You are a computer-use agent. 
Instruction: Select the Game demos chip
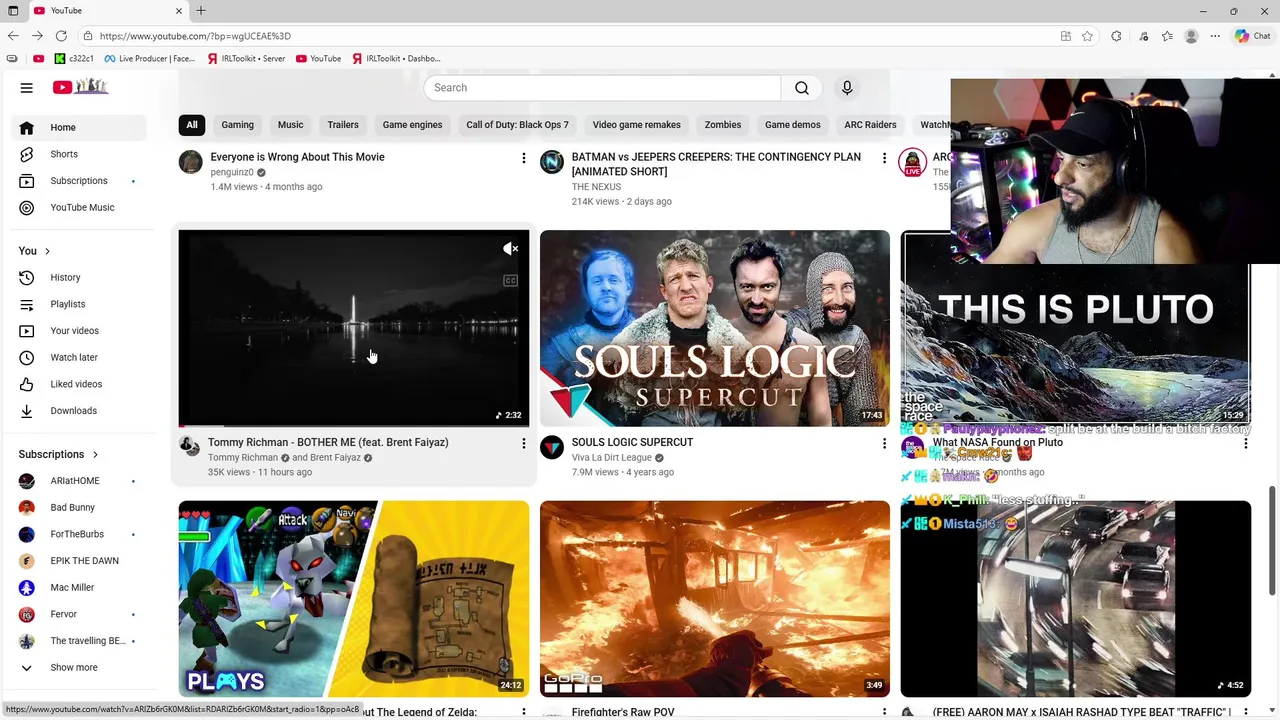click(792, 125)
